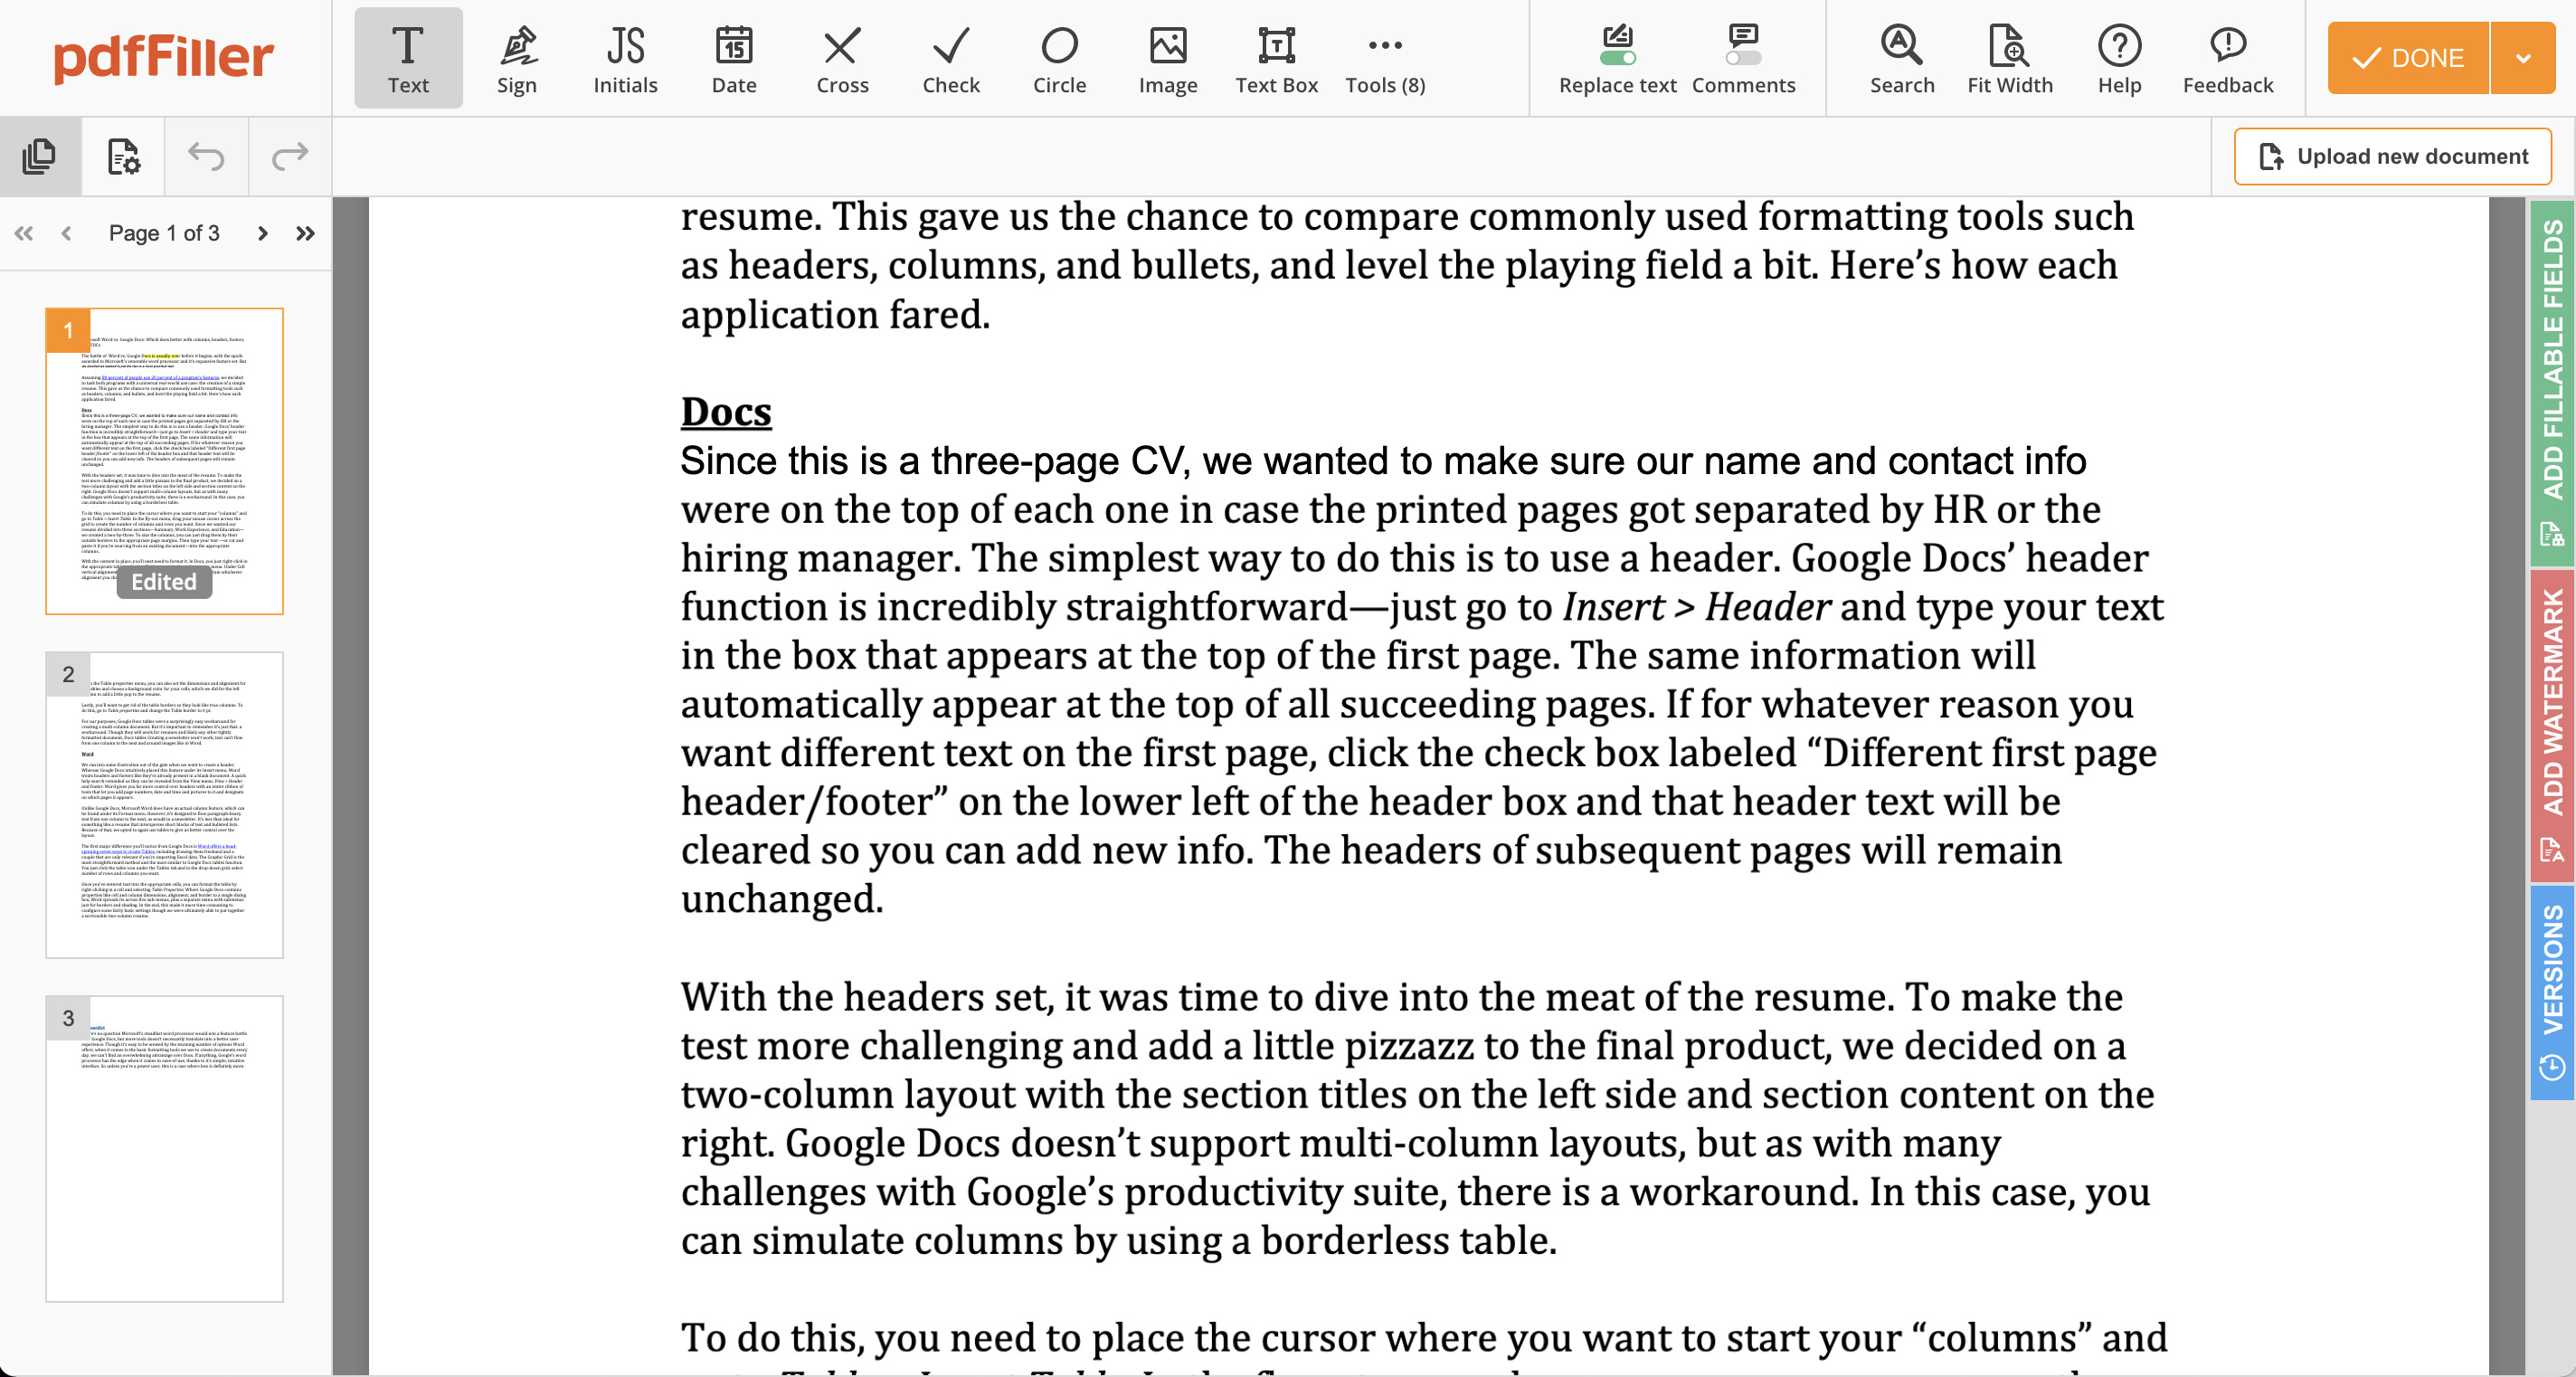Select the Check tool
The width and height of the screenshot is (2576, 1377).
(951, 58)
